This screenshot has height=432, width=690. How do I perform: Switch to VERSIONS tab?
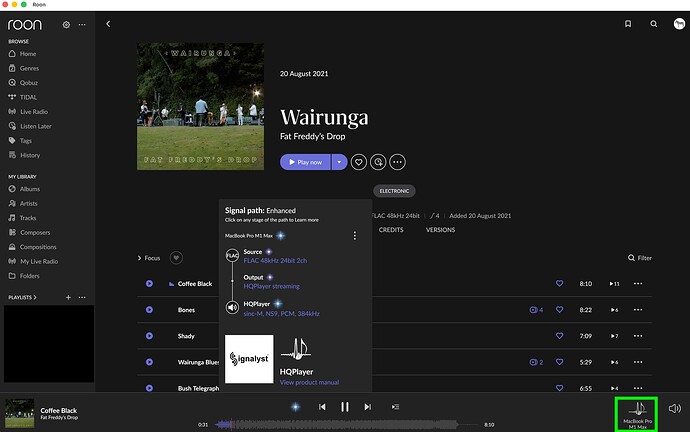coord(440,230)
